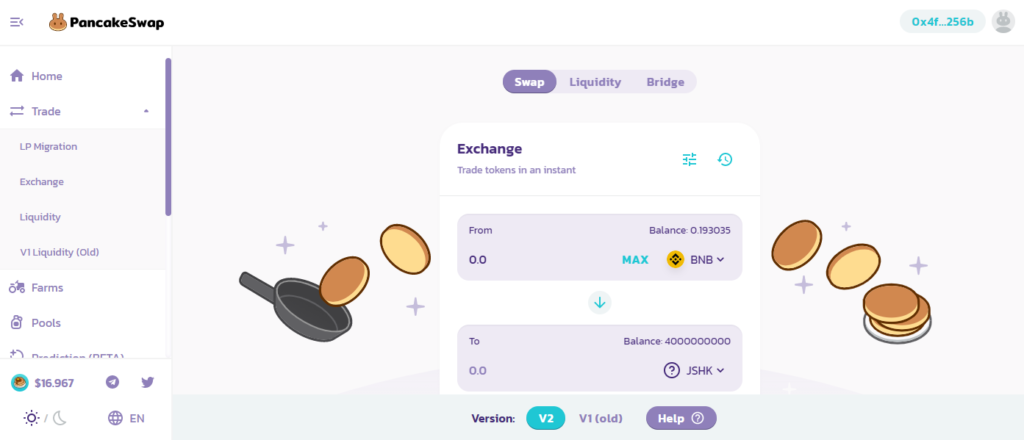The height and width of the screenshot is (440, 1024).
Task: Open the Twitter bird icon
Action: [148, 382]
